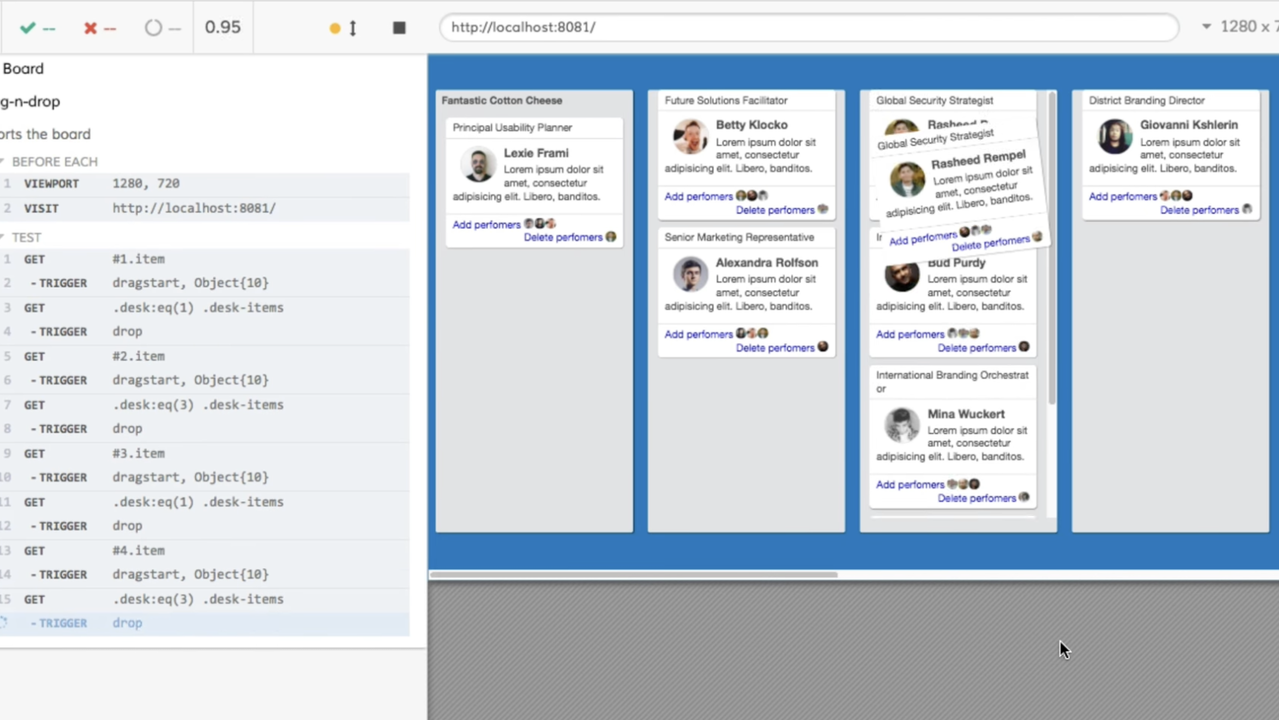Viewport: 1279px width, 720px height.
Task: Click Mina Wuckert's avatar image
Action: pyautogui.click(x=902, y=425)
